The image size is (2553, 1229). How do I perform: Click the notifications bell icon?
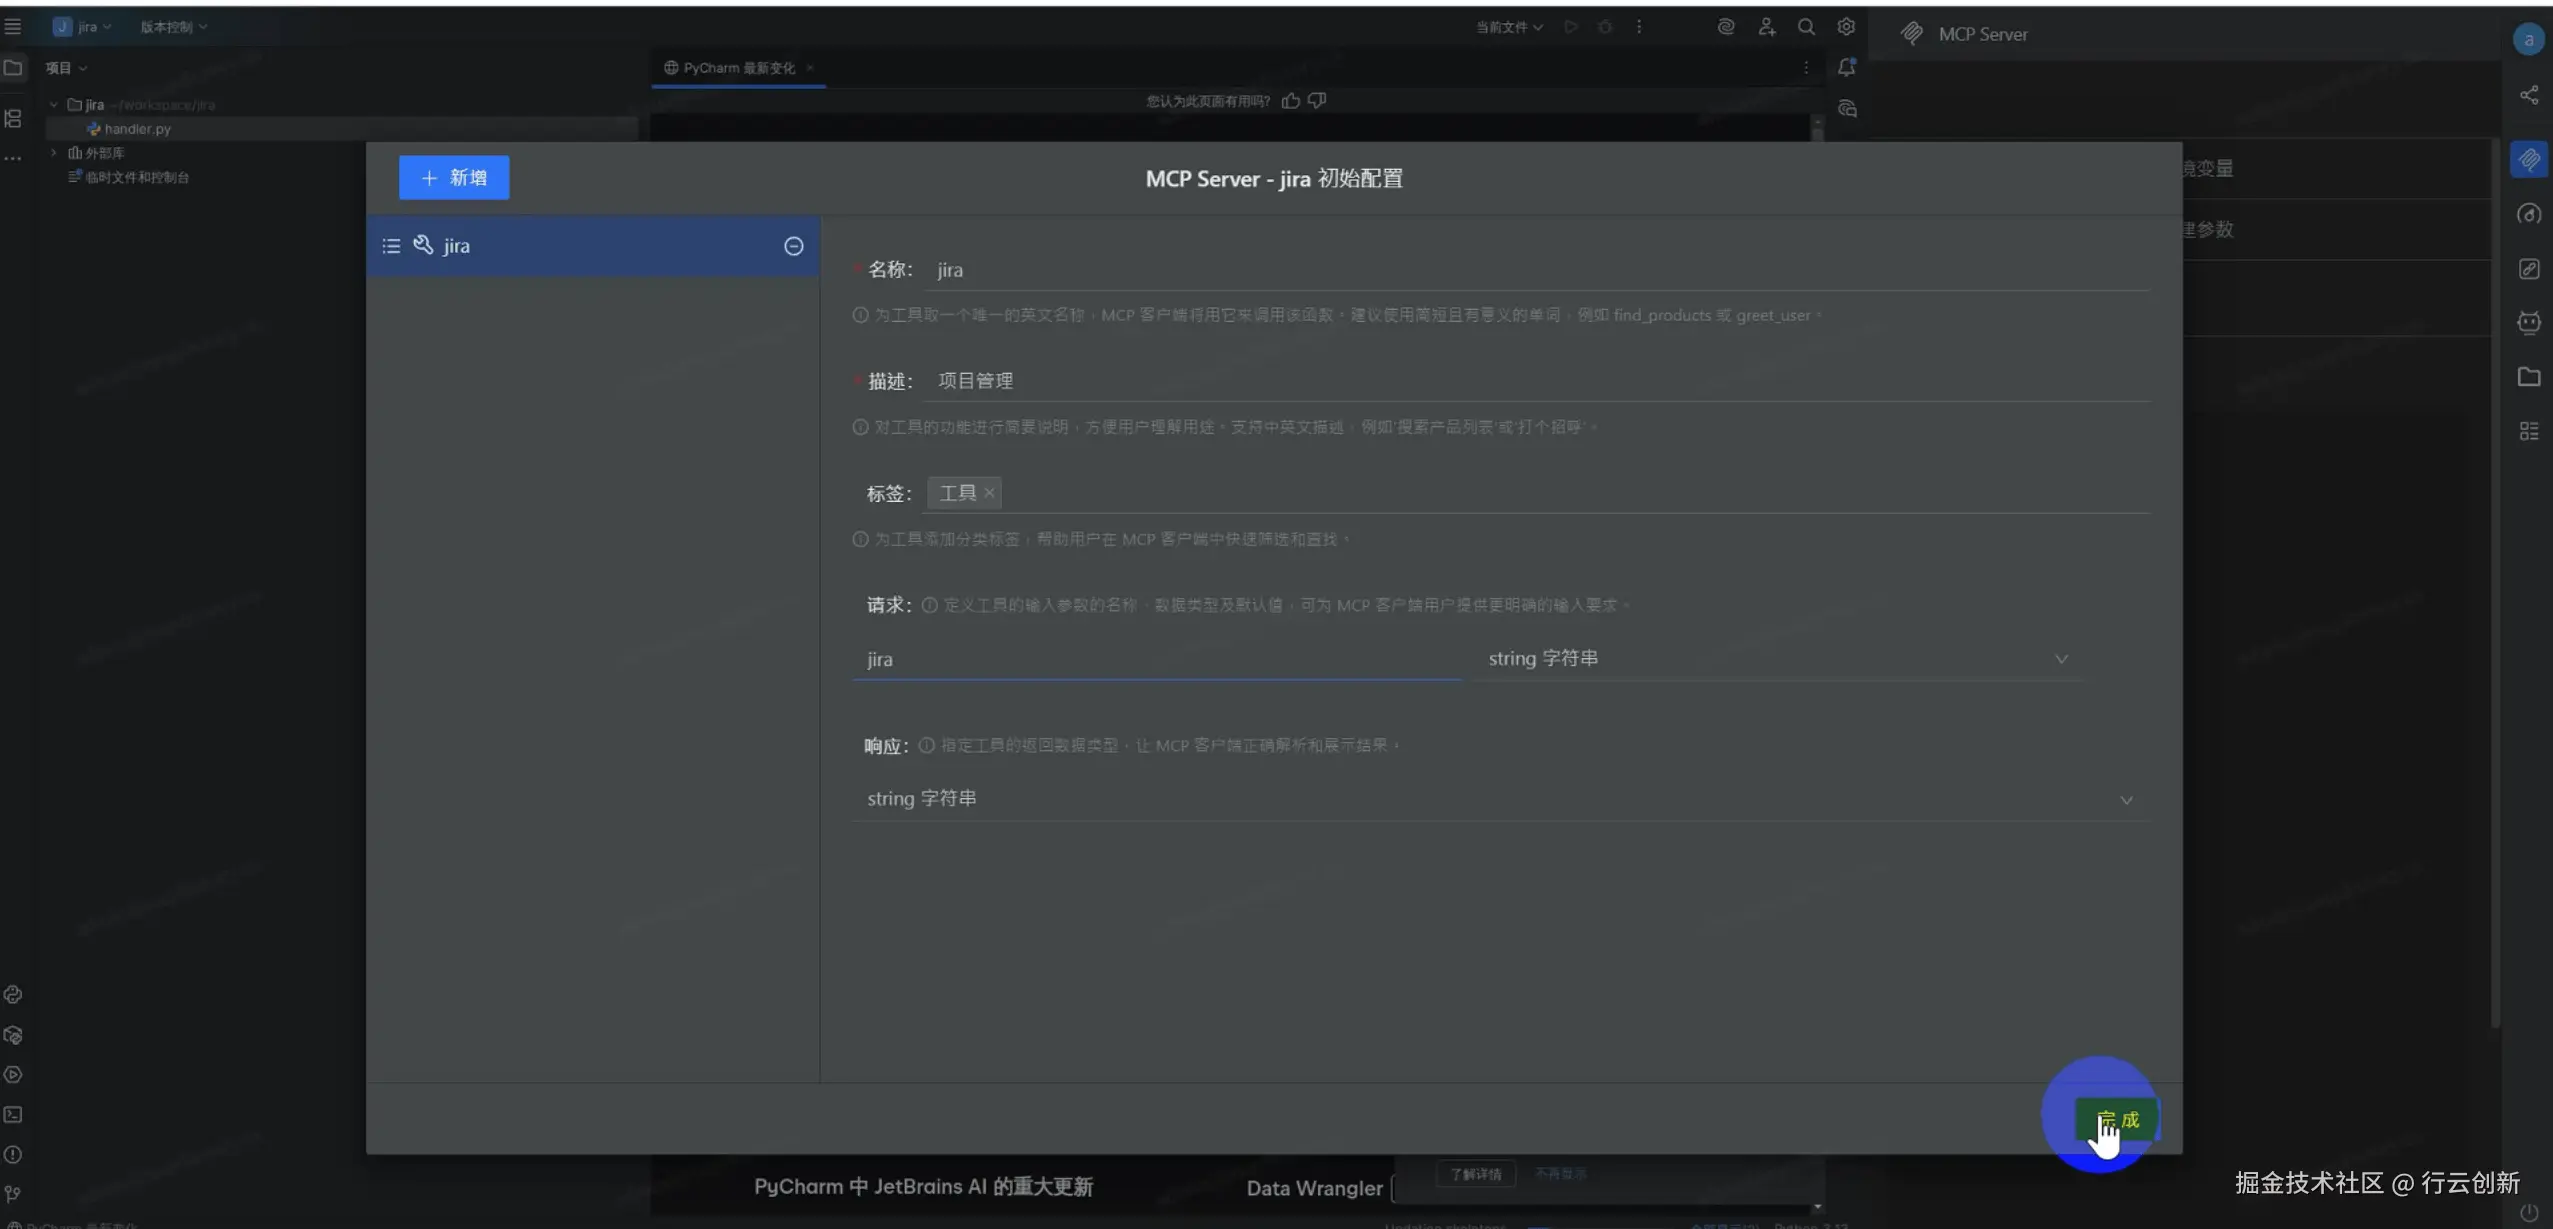(1846, 68)
